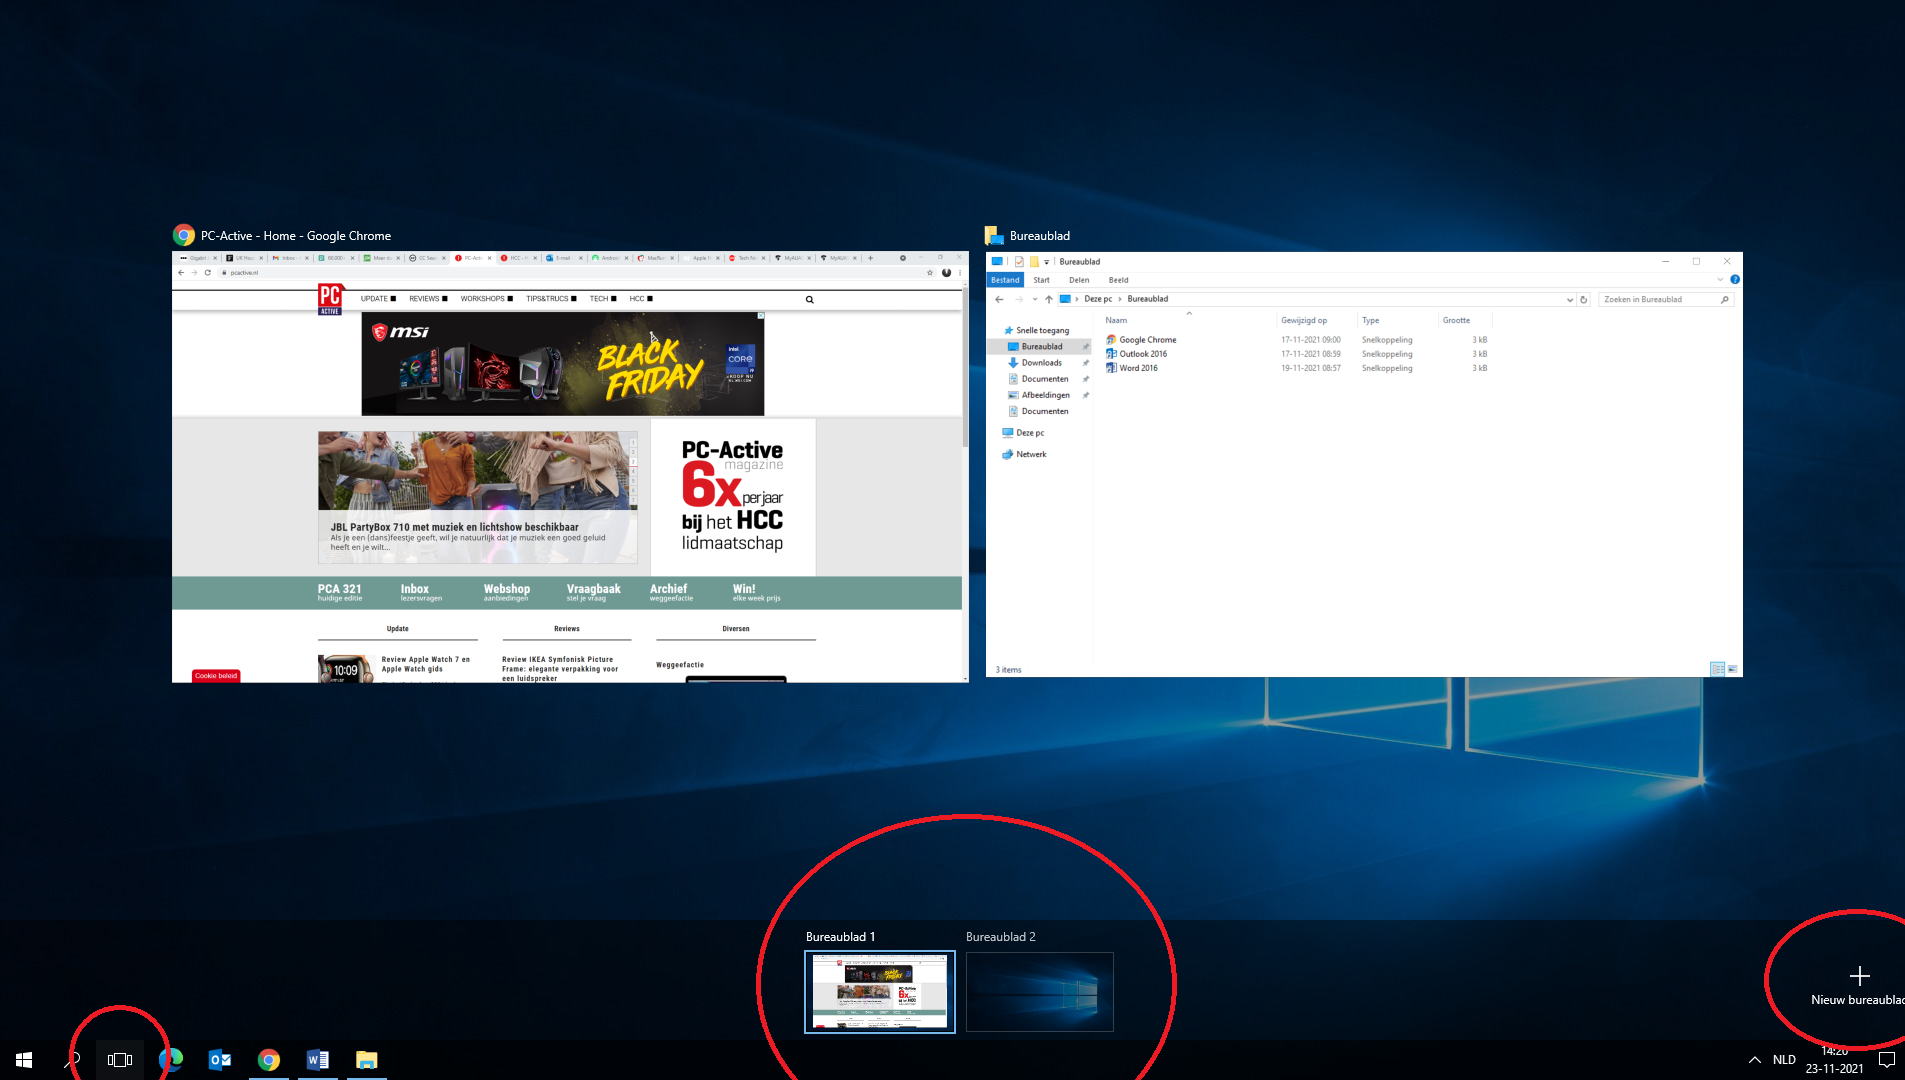
Task: Select Netwerk in navigation pane
Action: point(1031,454)
